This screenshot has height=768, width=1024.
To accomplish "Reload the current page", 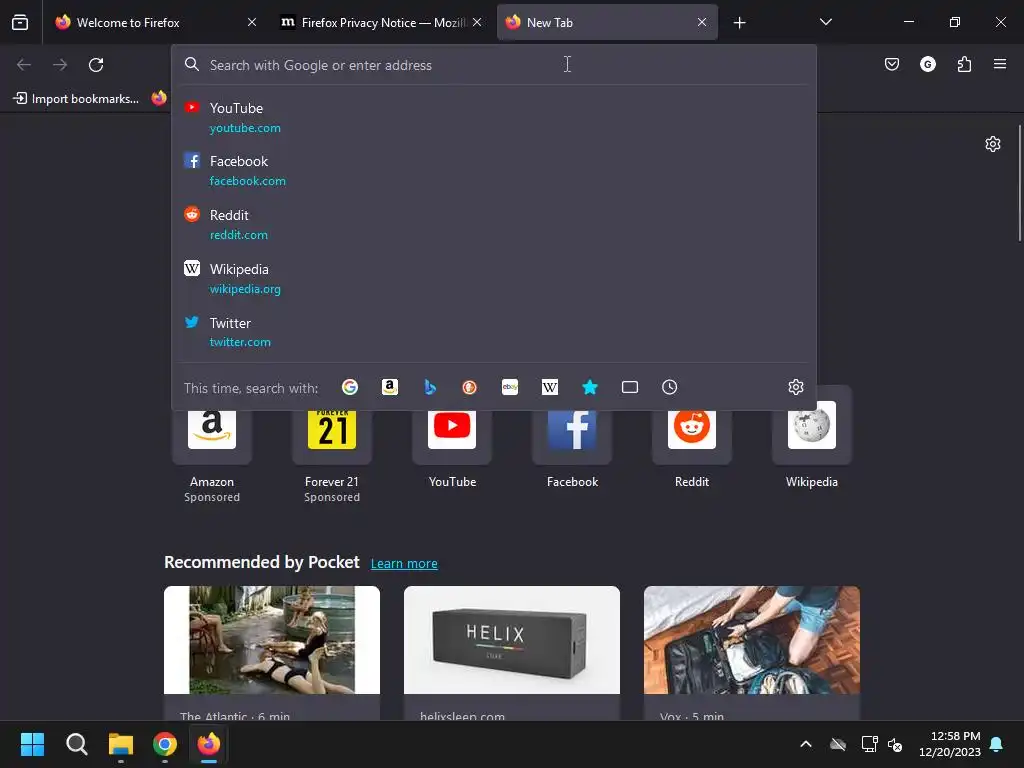I will pos(96,65).
